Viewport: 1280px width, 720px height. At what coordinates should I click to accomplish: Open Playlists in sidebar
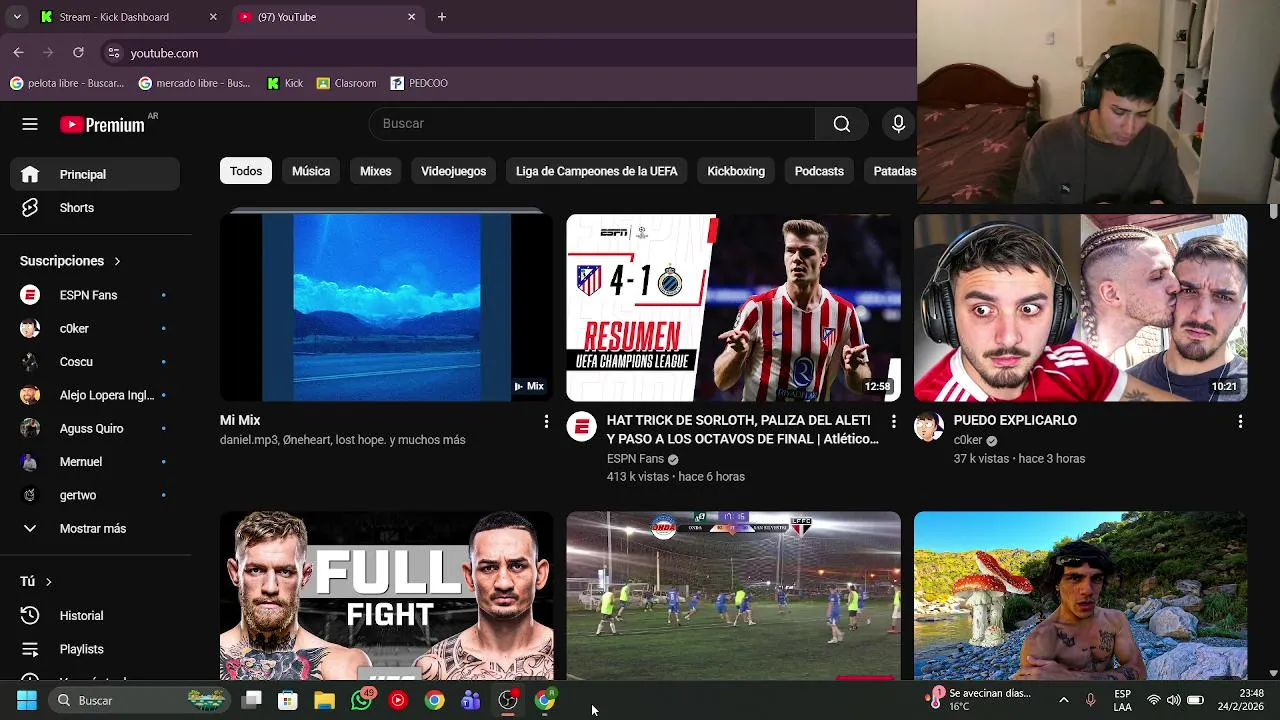point(95,649)
